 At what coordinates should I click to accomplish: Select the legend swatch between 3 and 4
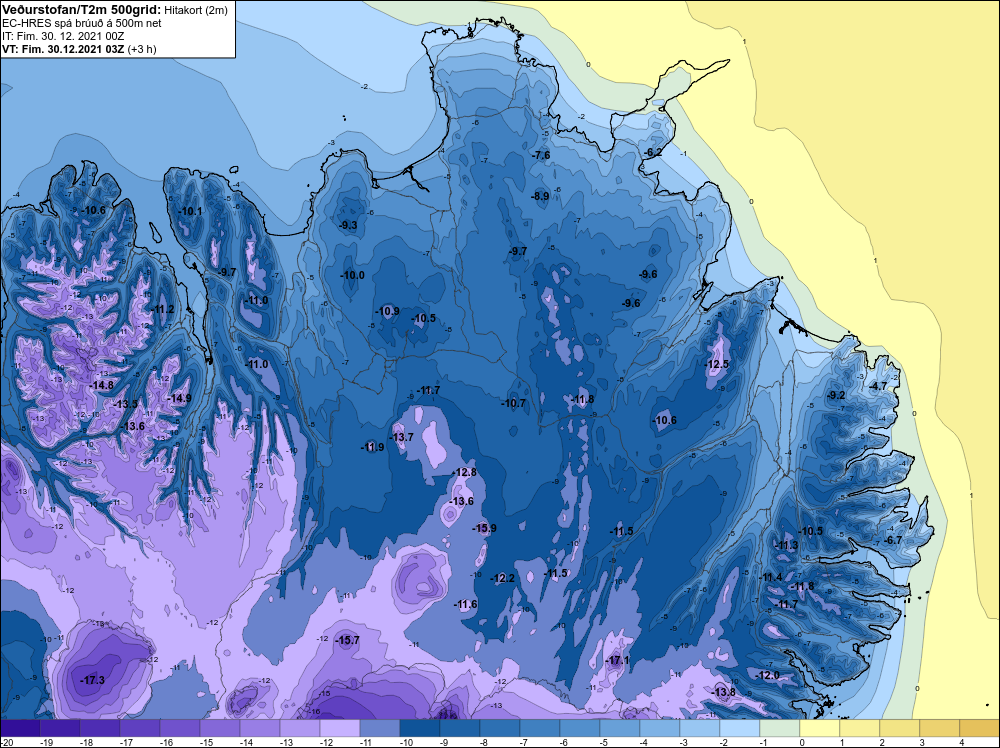click(x=939, y=728)
